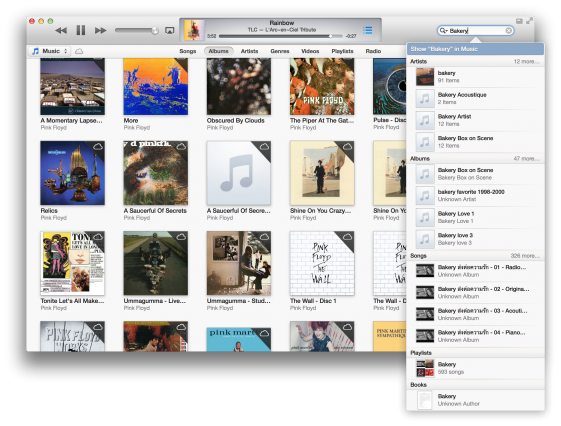The image size is (561, 426).
Task: Open The Wall - Disc 1 album
Action: pos(322,263)
